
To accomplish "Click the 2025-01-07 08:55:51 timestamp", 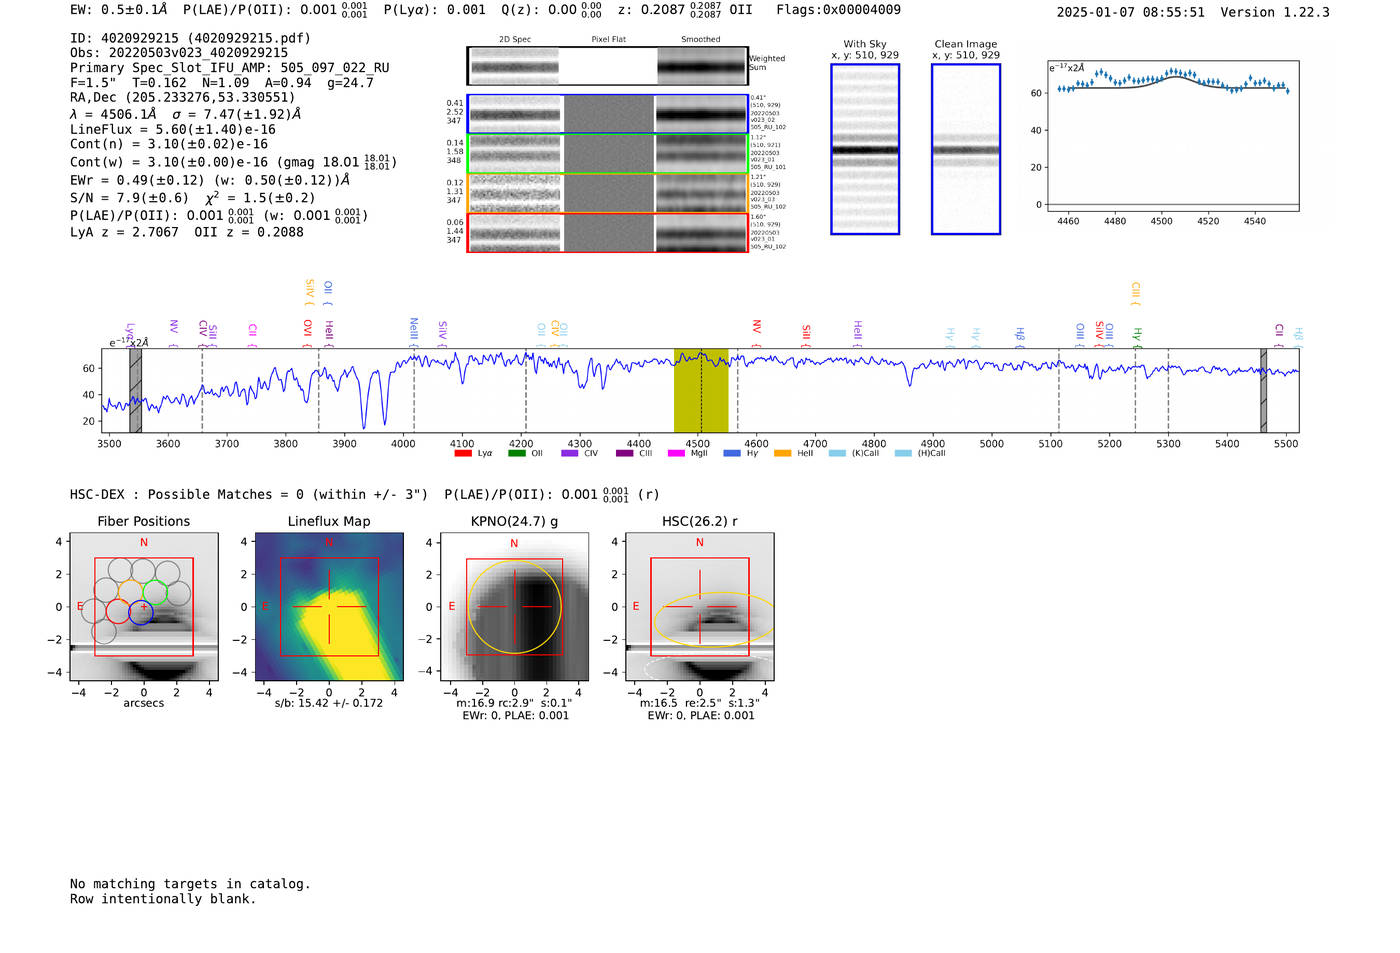I will coord(1131,12).
